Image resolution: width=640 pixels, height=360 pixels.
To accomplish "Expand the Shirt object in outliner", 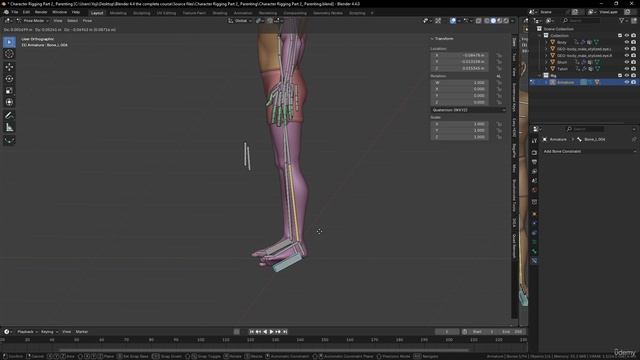I will (x=546, y=62).
